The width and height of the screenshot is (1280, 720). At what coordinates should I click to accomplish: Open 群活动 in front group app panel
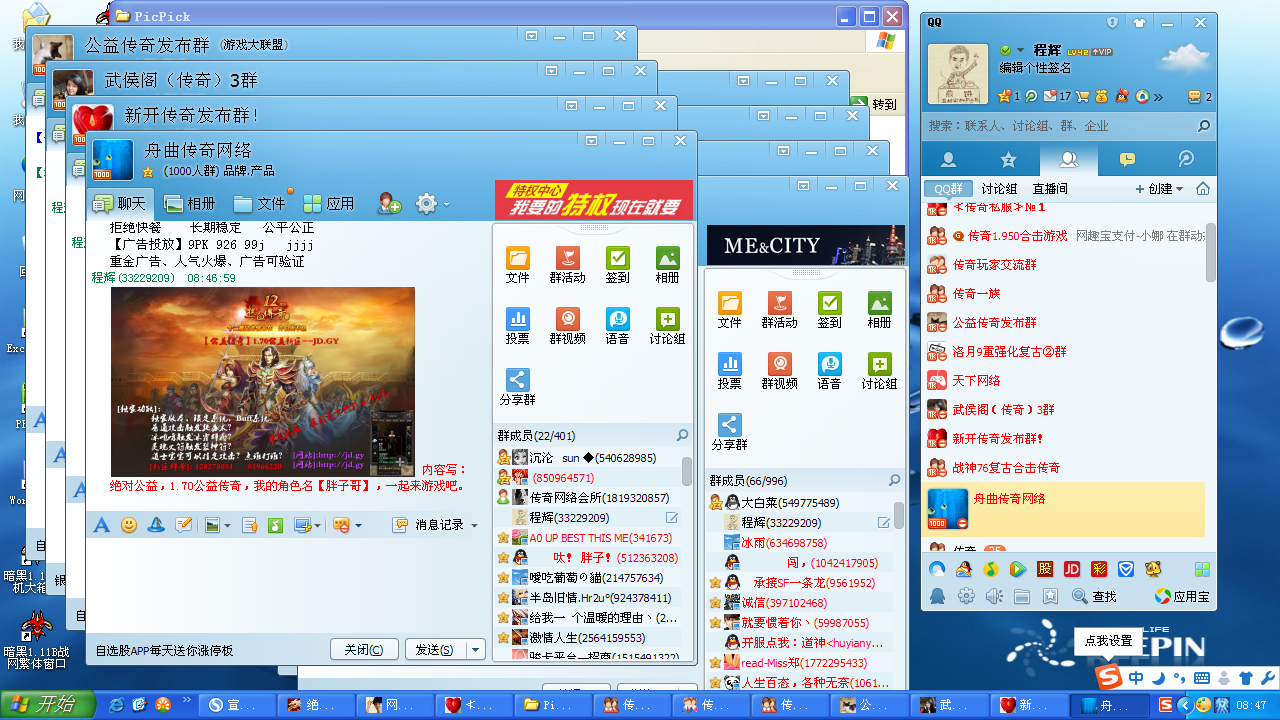pos(567,265)
